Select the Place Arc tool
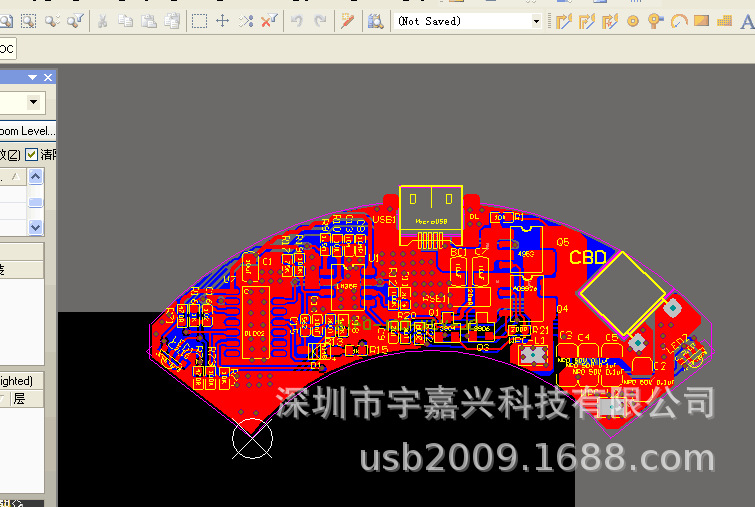 tap(678, 21)
